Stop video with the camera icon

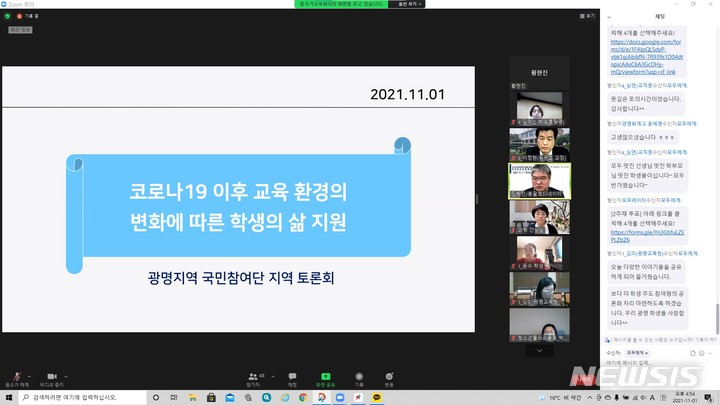click(x=52, y=379)
